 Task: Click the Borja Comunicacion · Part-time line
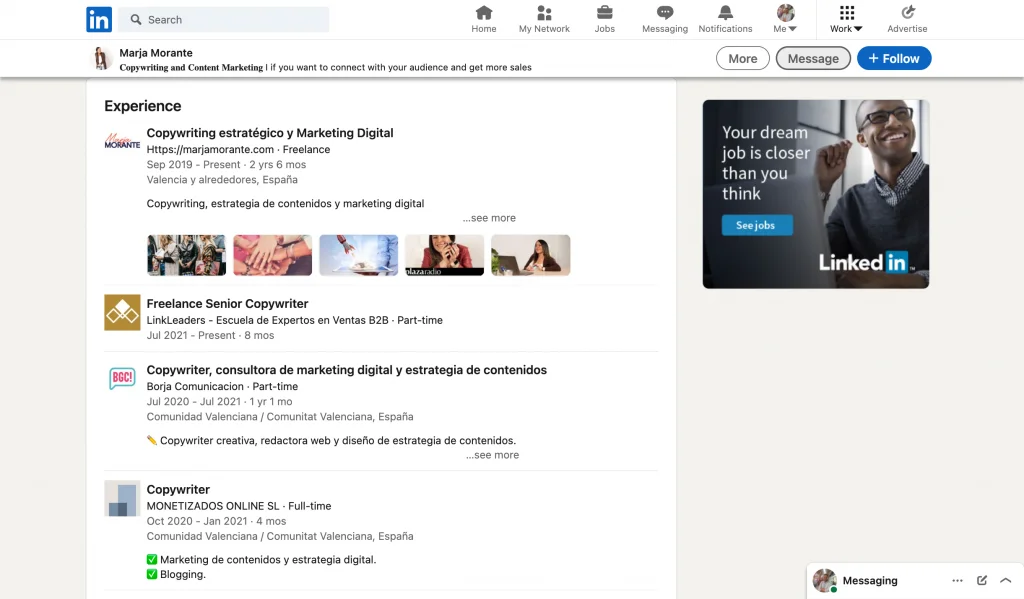click(222, 387)
